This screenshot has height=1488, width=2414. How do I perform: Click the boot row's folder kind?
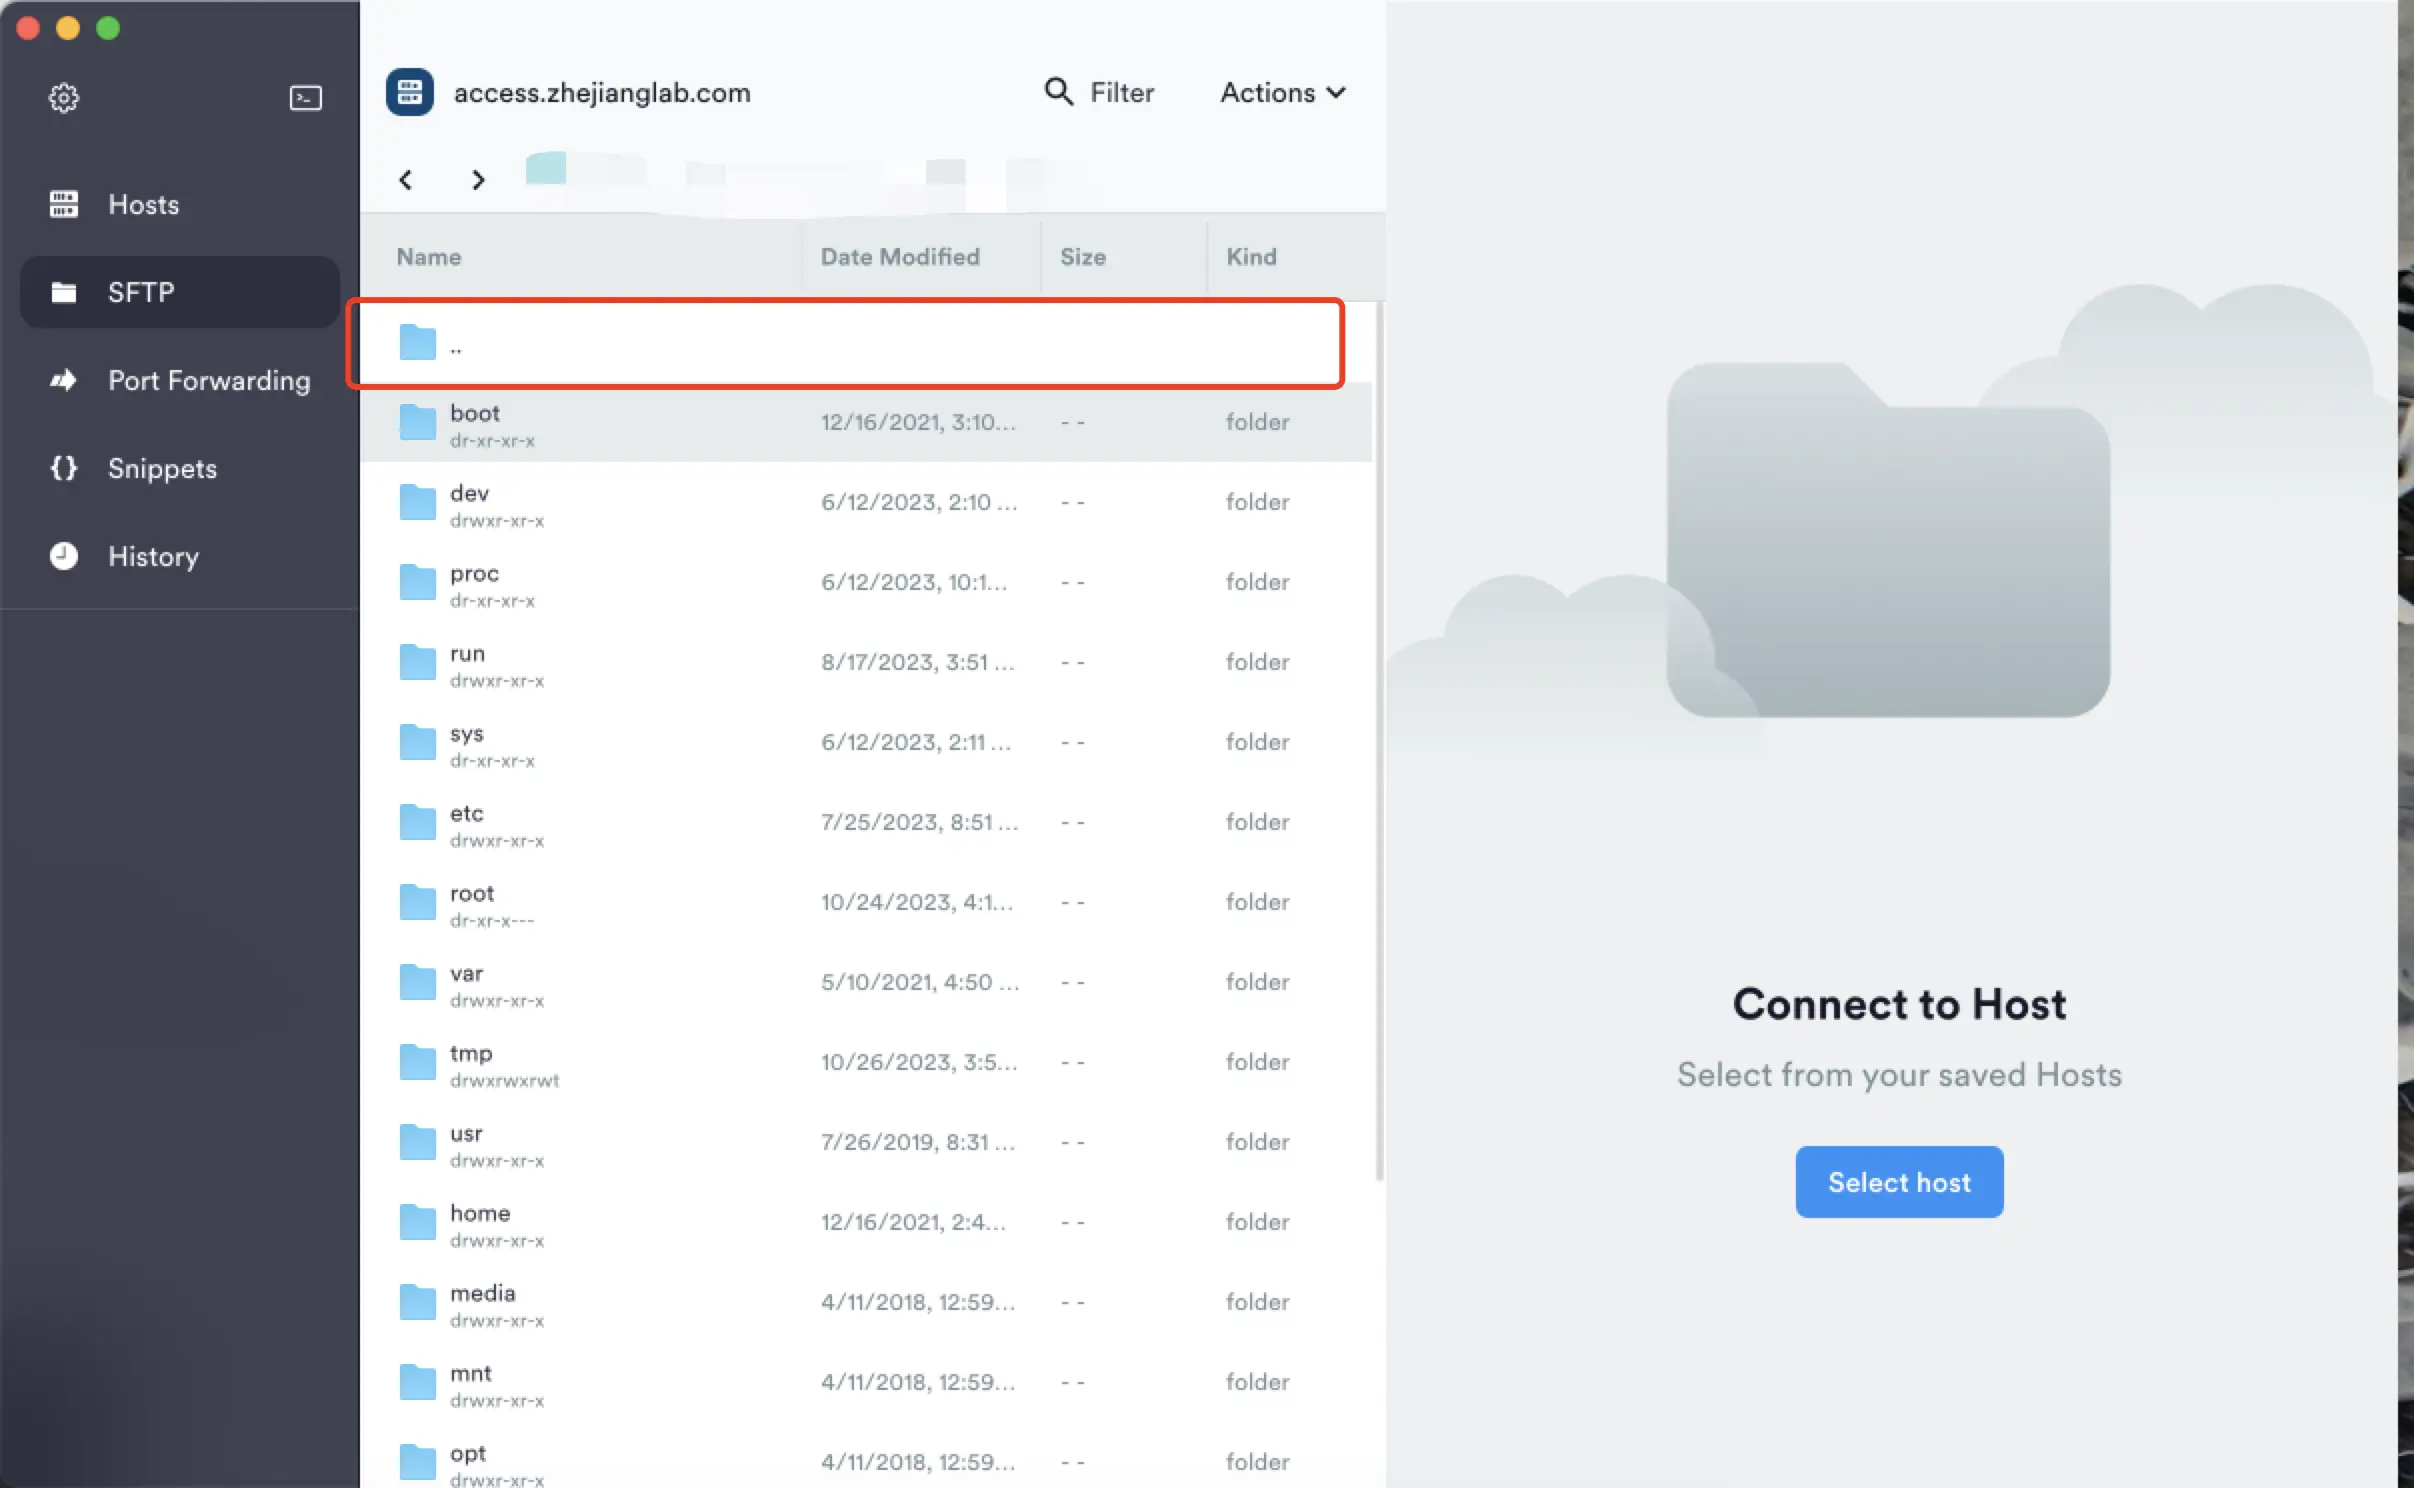1258,422
